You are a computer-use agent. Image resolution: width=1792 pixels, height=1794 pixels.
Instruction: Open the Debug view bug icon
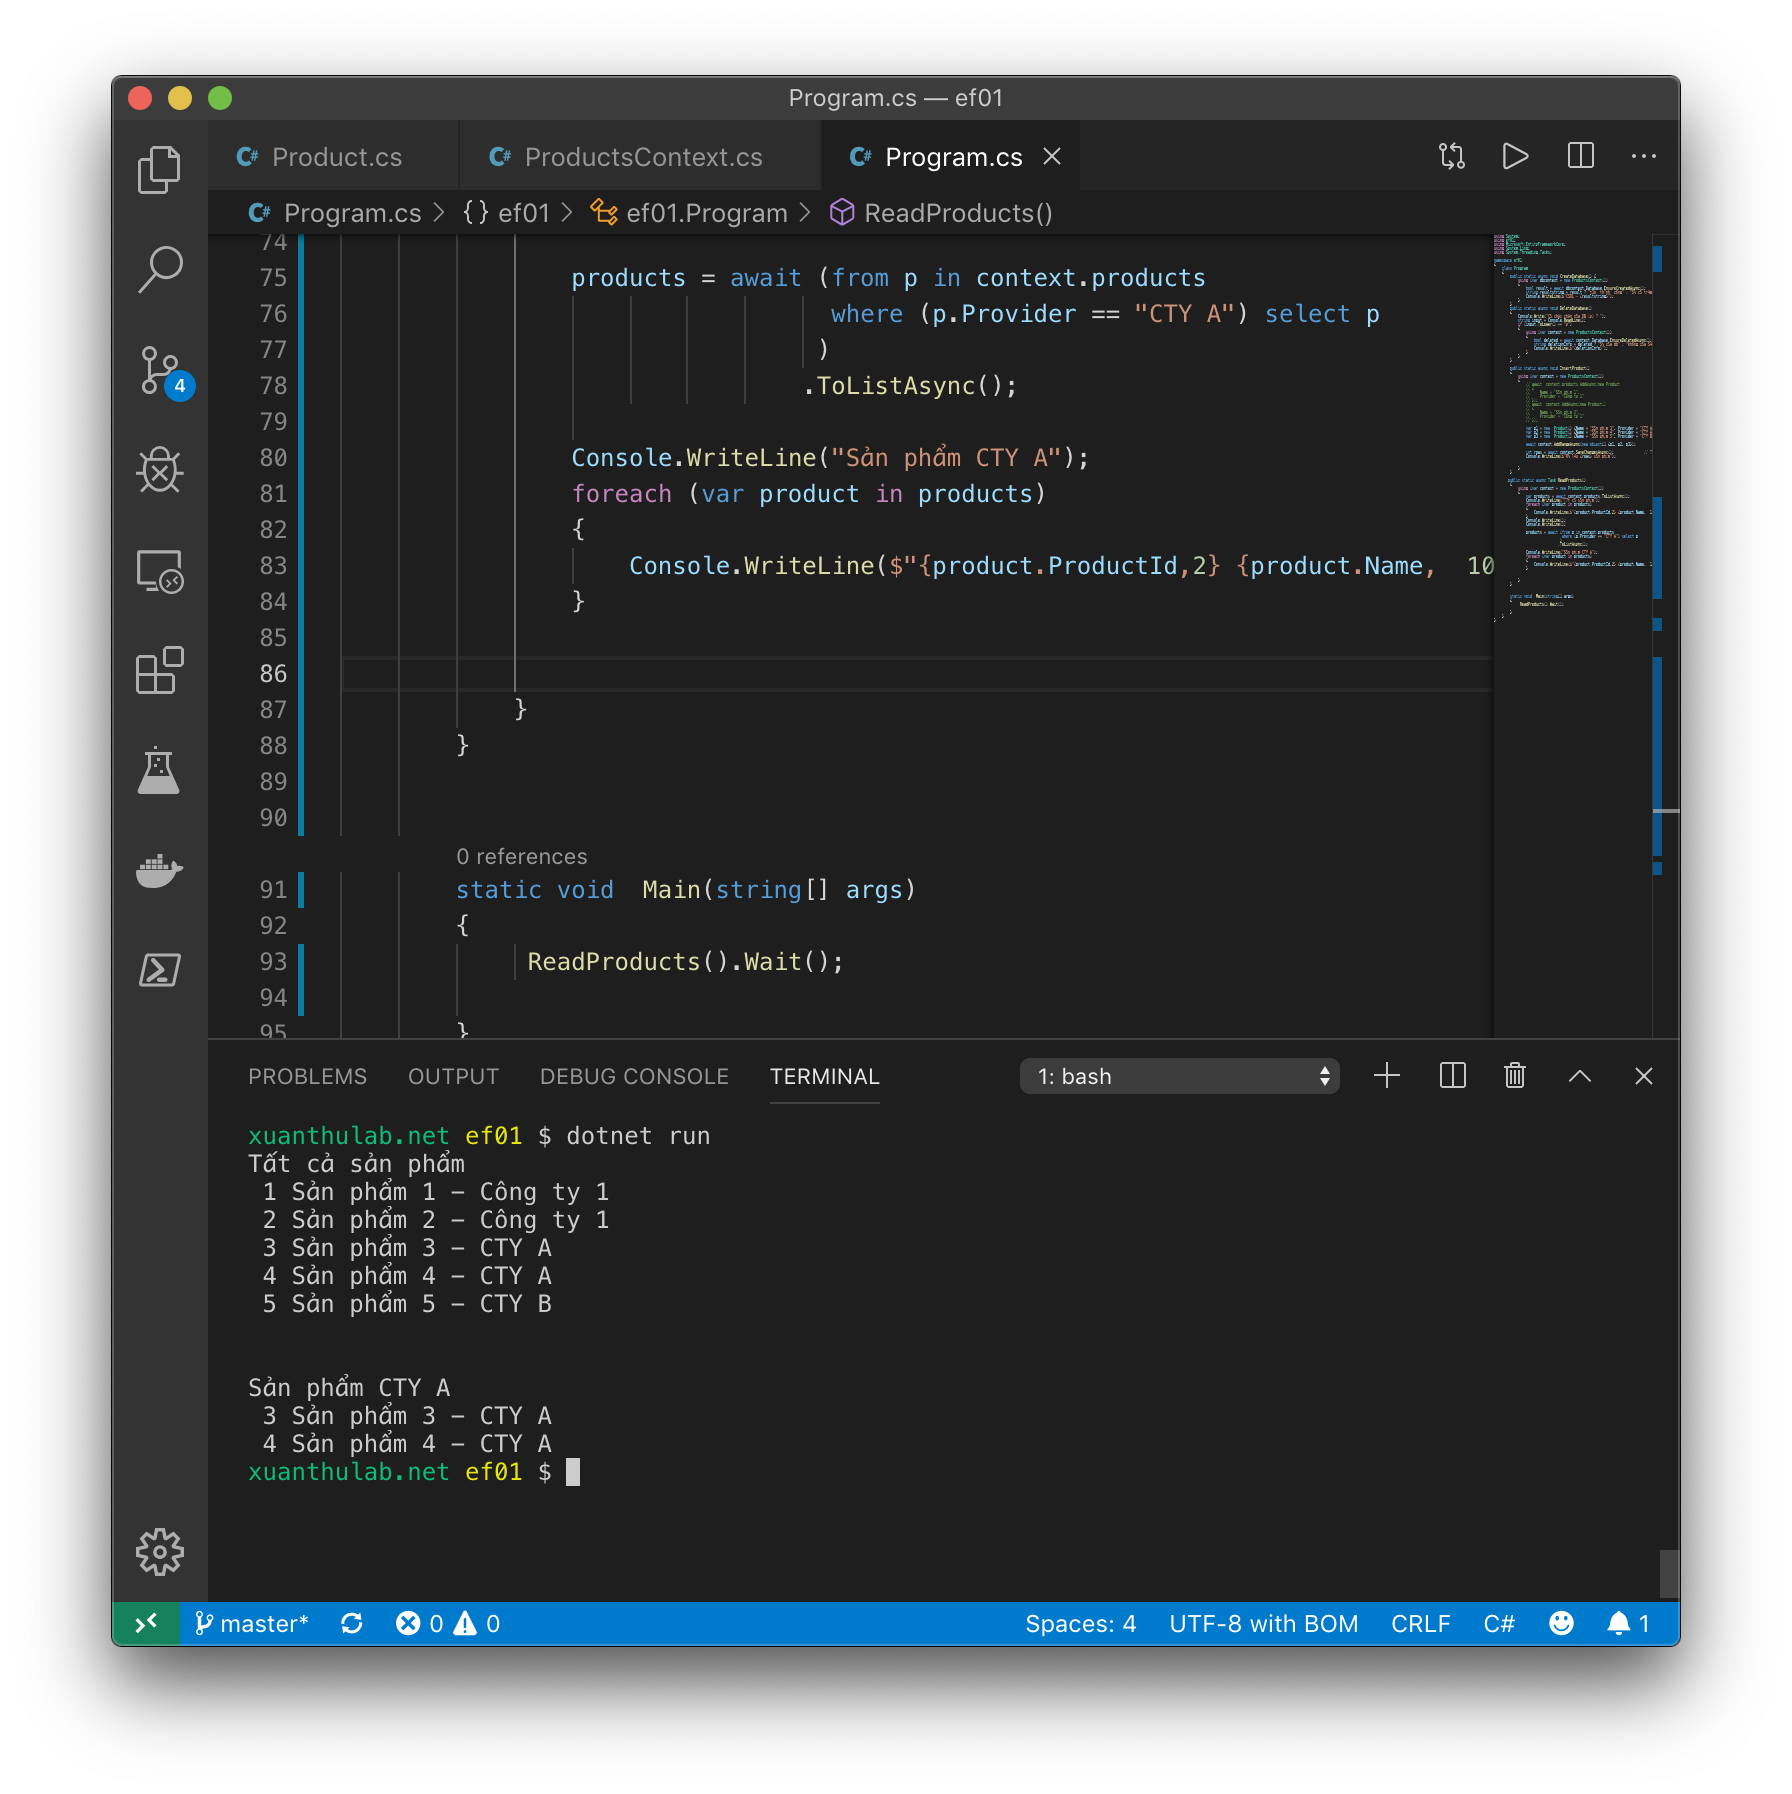[159, 471]
